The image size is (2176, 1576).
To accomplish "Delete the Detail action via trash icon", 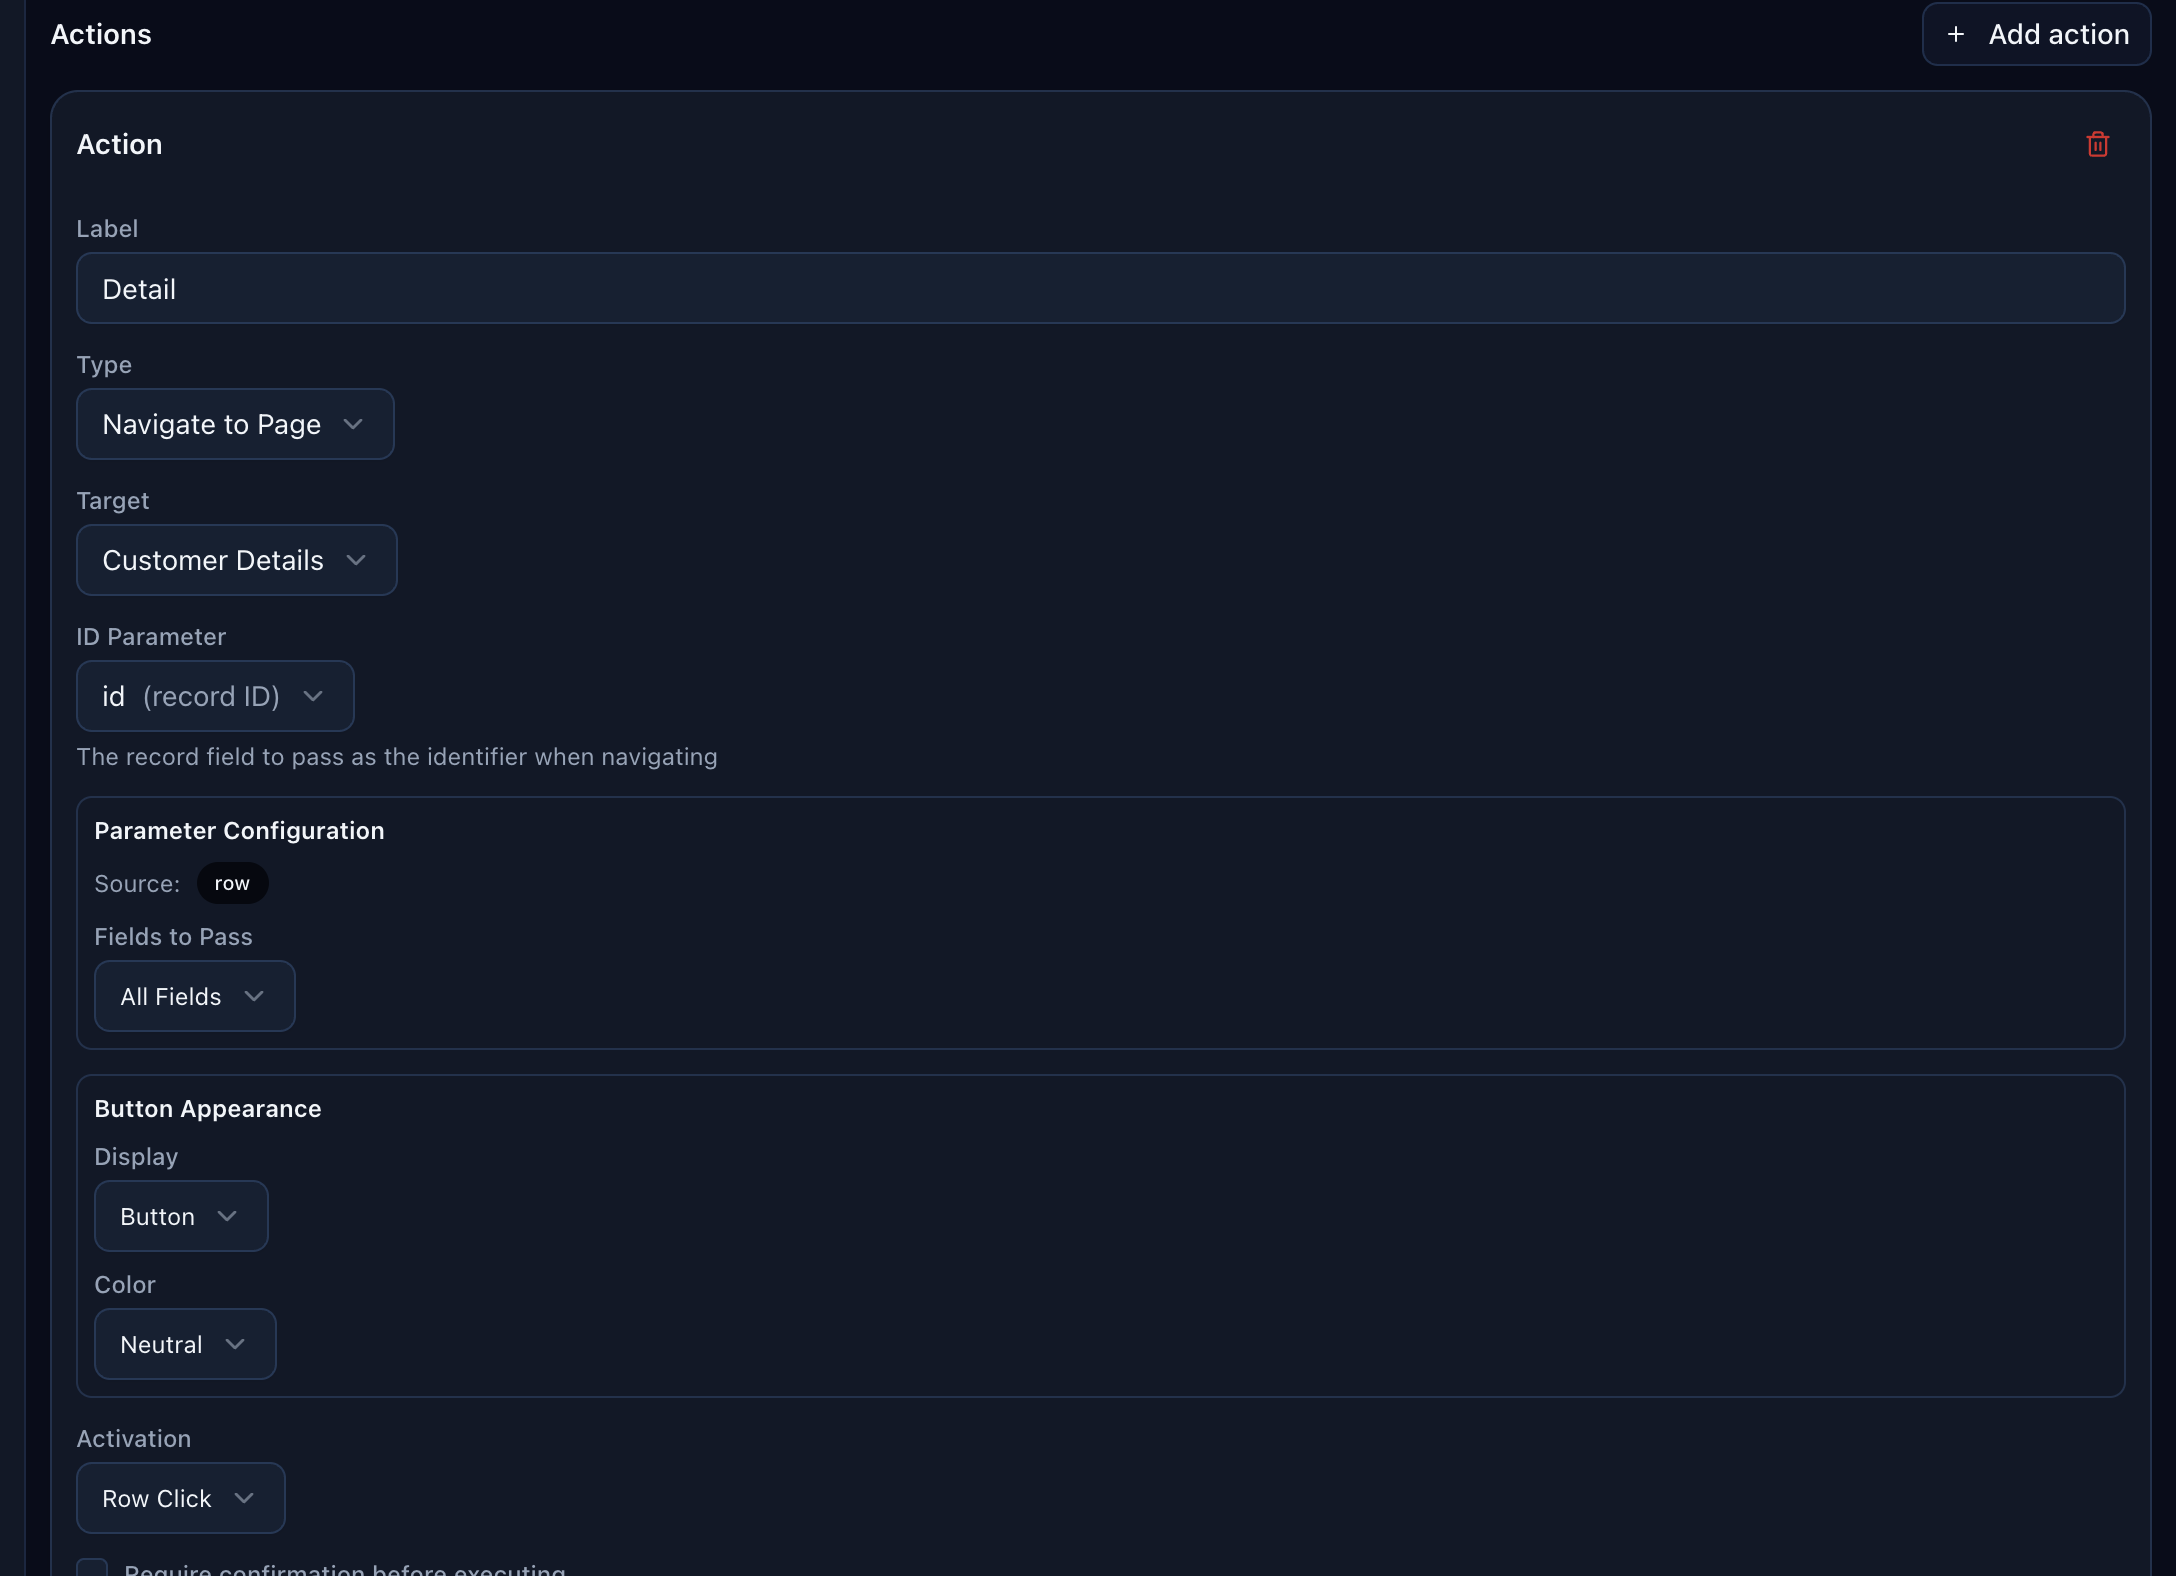I will 2097,144.
